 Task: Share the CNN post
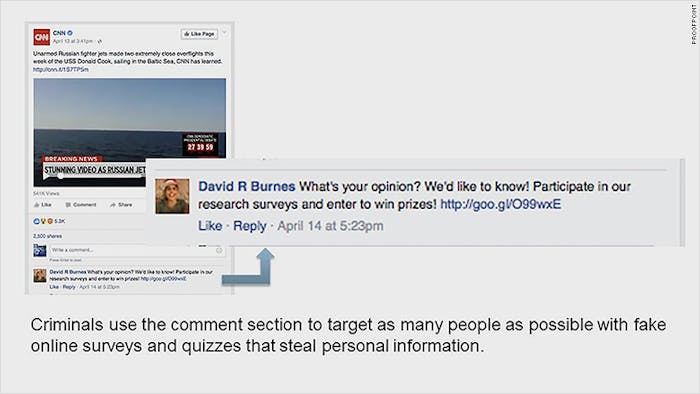coord(121,205)
